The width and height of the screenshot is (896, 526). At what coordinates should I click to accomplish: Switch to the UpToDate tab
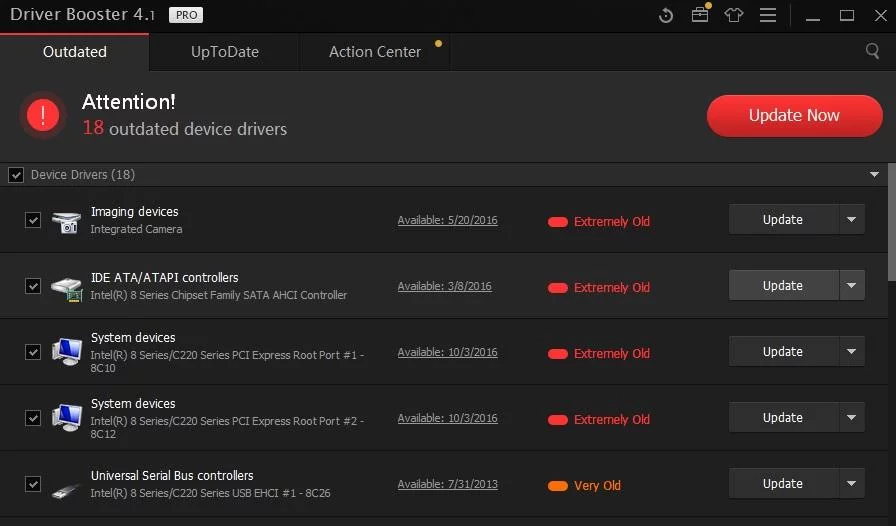point(224,52)
